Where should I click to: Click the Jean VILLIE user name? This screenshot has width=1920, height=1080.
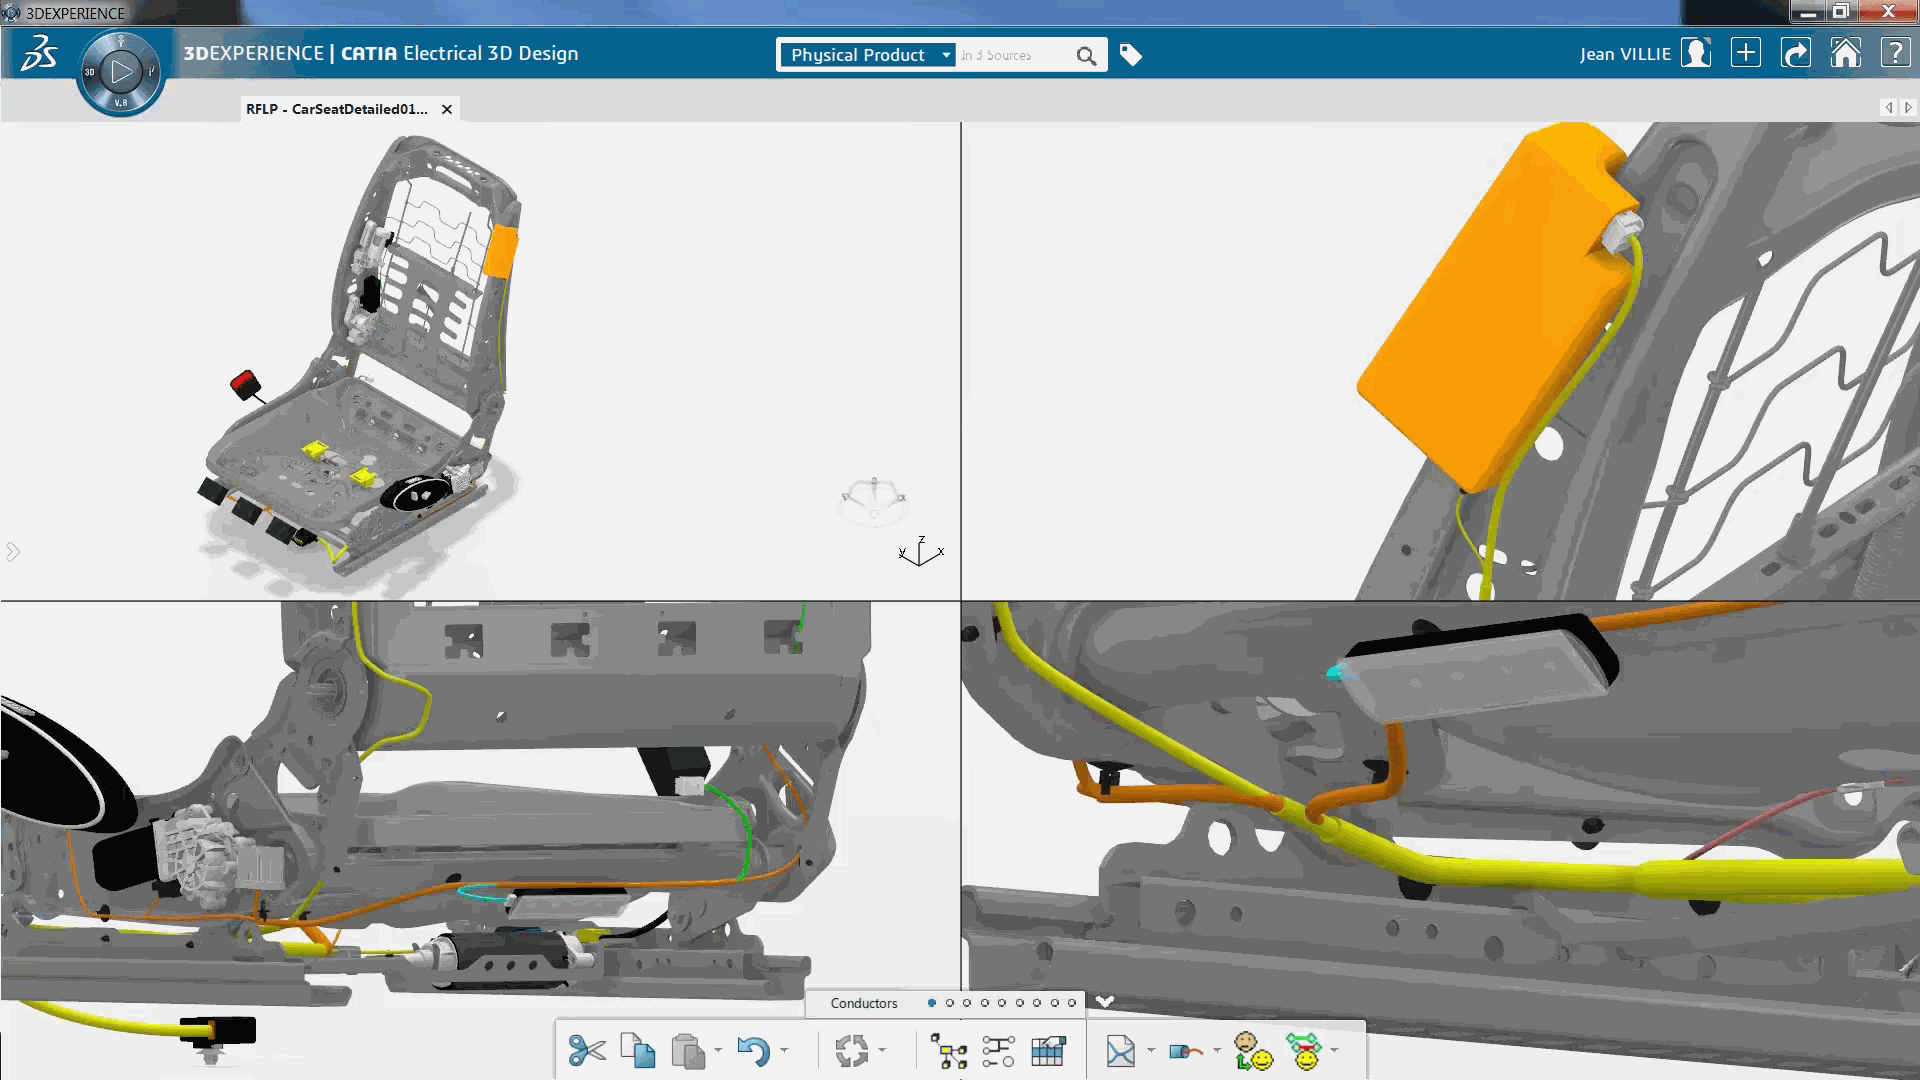pyautogui.click(x=1625, y=54)
